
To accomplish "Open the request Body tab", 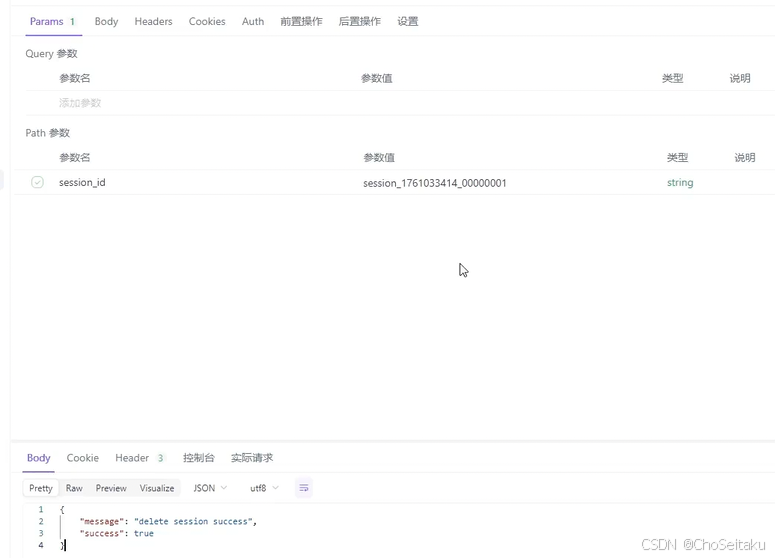I will coord(106,22).
